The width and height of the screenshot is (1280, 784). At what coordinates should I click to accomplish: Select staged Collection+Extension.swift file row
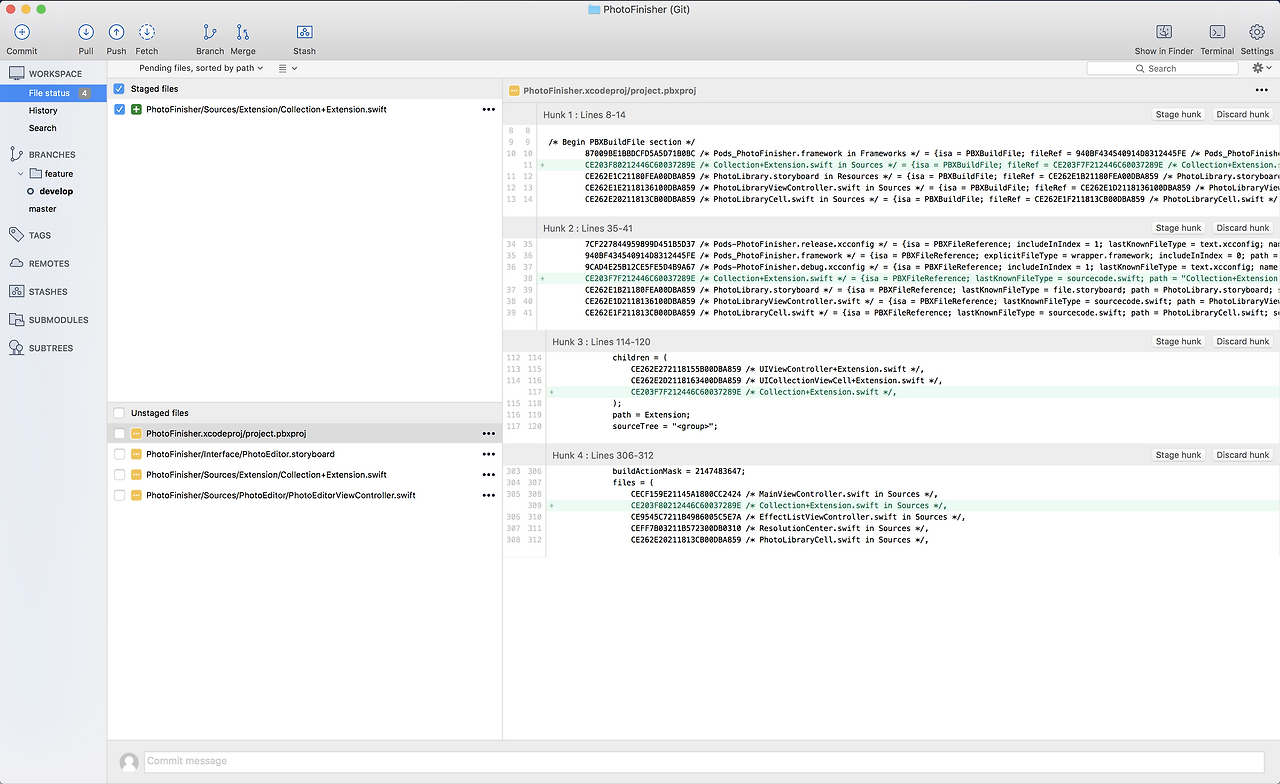(304, 109)
